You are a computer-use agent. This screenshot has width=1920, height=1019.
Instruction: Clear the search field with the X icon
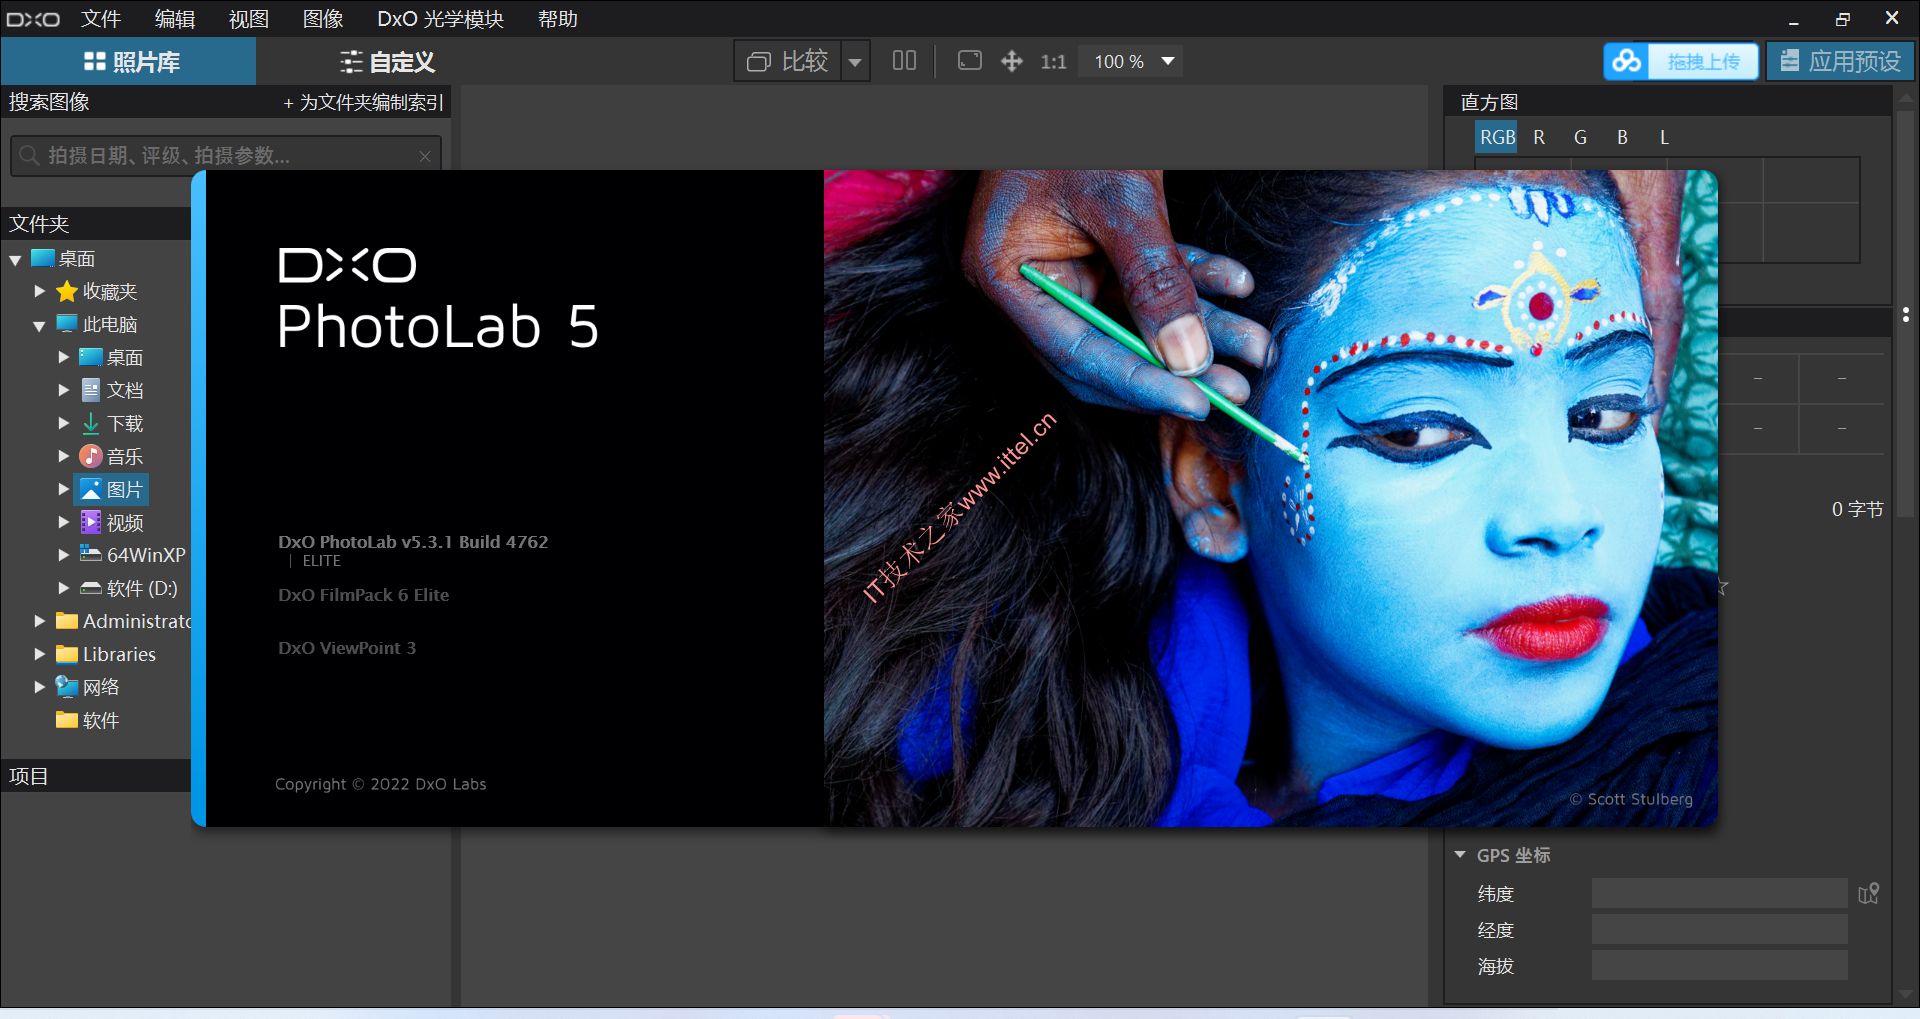(425, 156)
